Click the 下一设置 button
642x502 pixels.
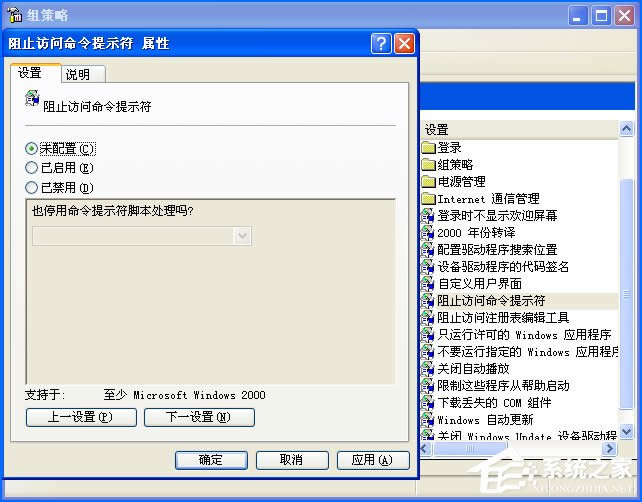coord(199,417)
